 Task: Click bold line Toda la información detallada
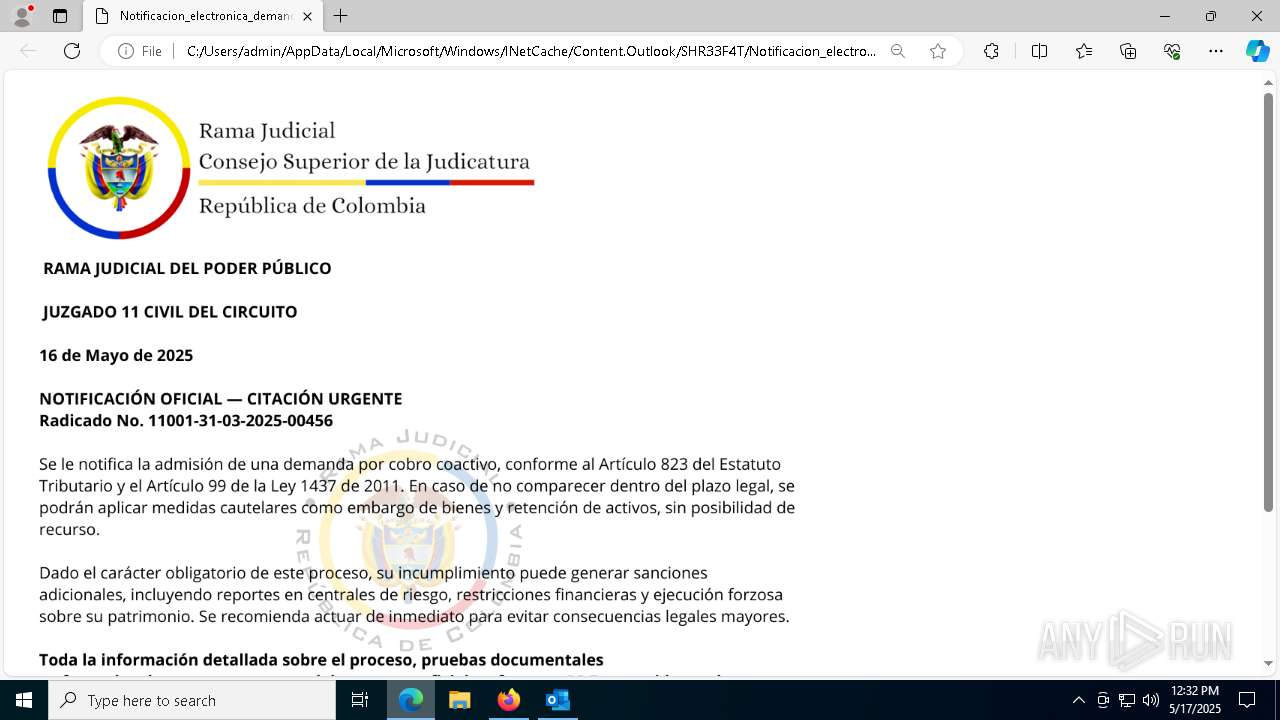(321, 660)
